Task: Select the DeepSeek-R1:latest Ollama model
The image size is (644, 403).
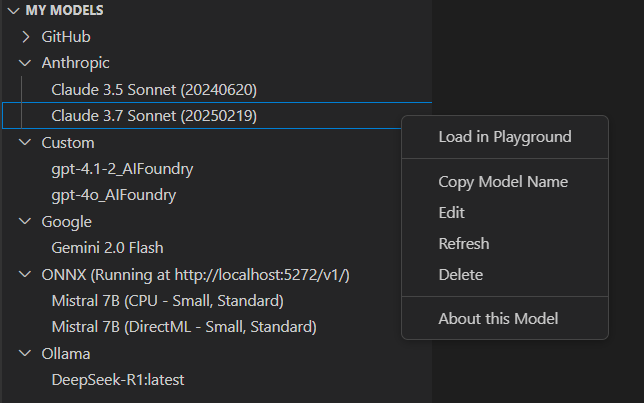Action: (118, 379)
